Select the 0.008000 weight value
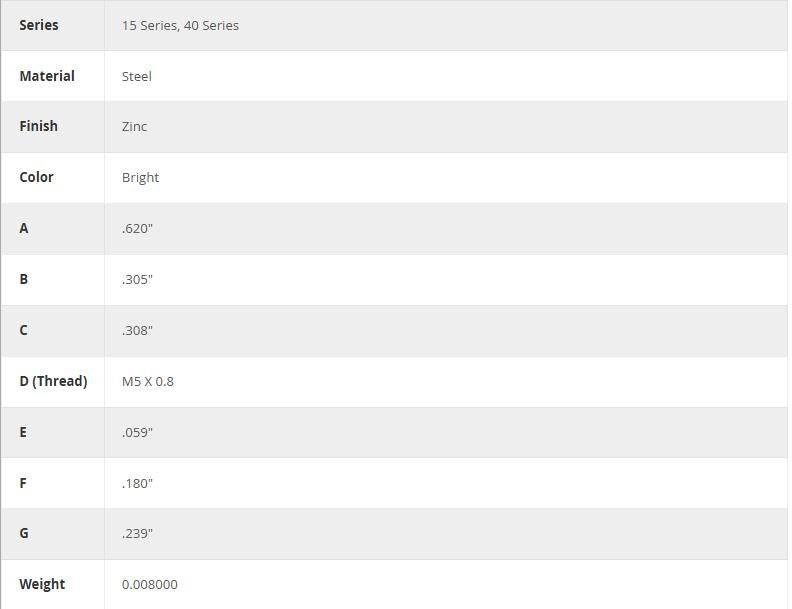The width and height of the screenshot is (792, 609). pyautogui.click(x=150, y=584)
